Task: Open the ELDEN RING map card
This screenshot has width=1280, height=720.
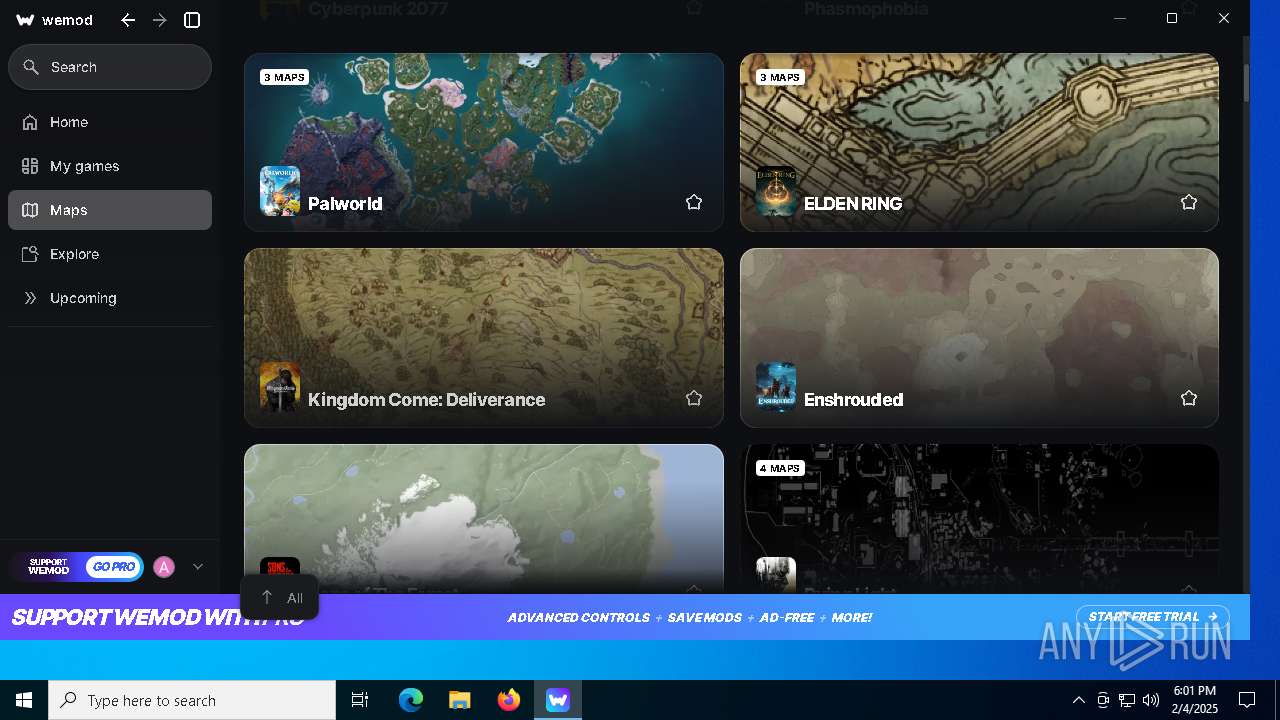Action: 979,142
